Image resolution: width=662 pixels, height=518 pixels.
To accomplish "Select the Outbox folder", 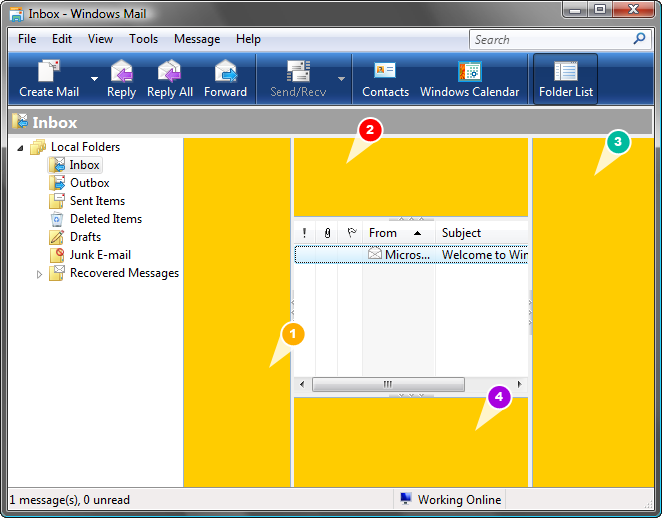I will 90,183.
